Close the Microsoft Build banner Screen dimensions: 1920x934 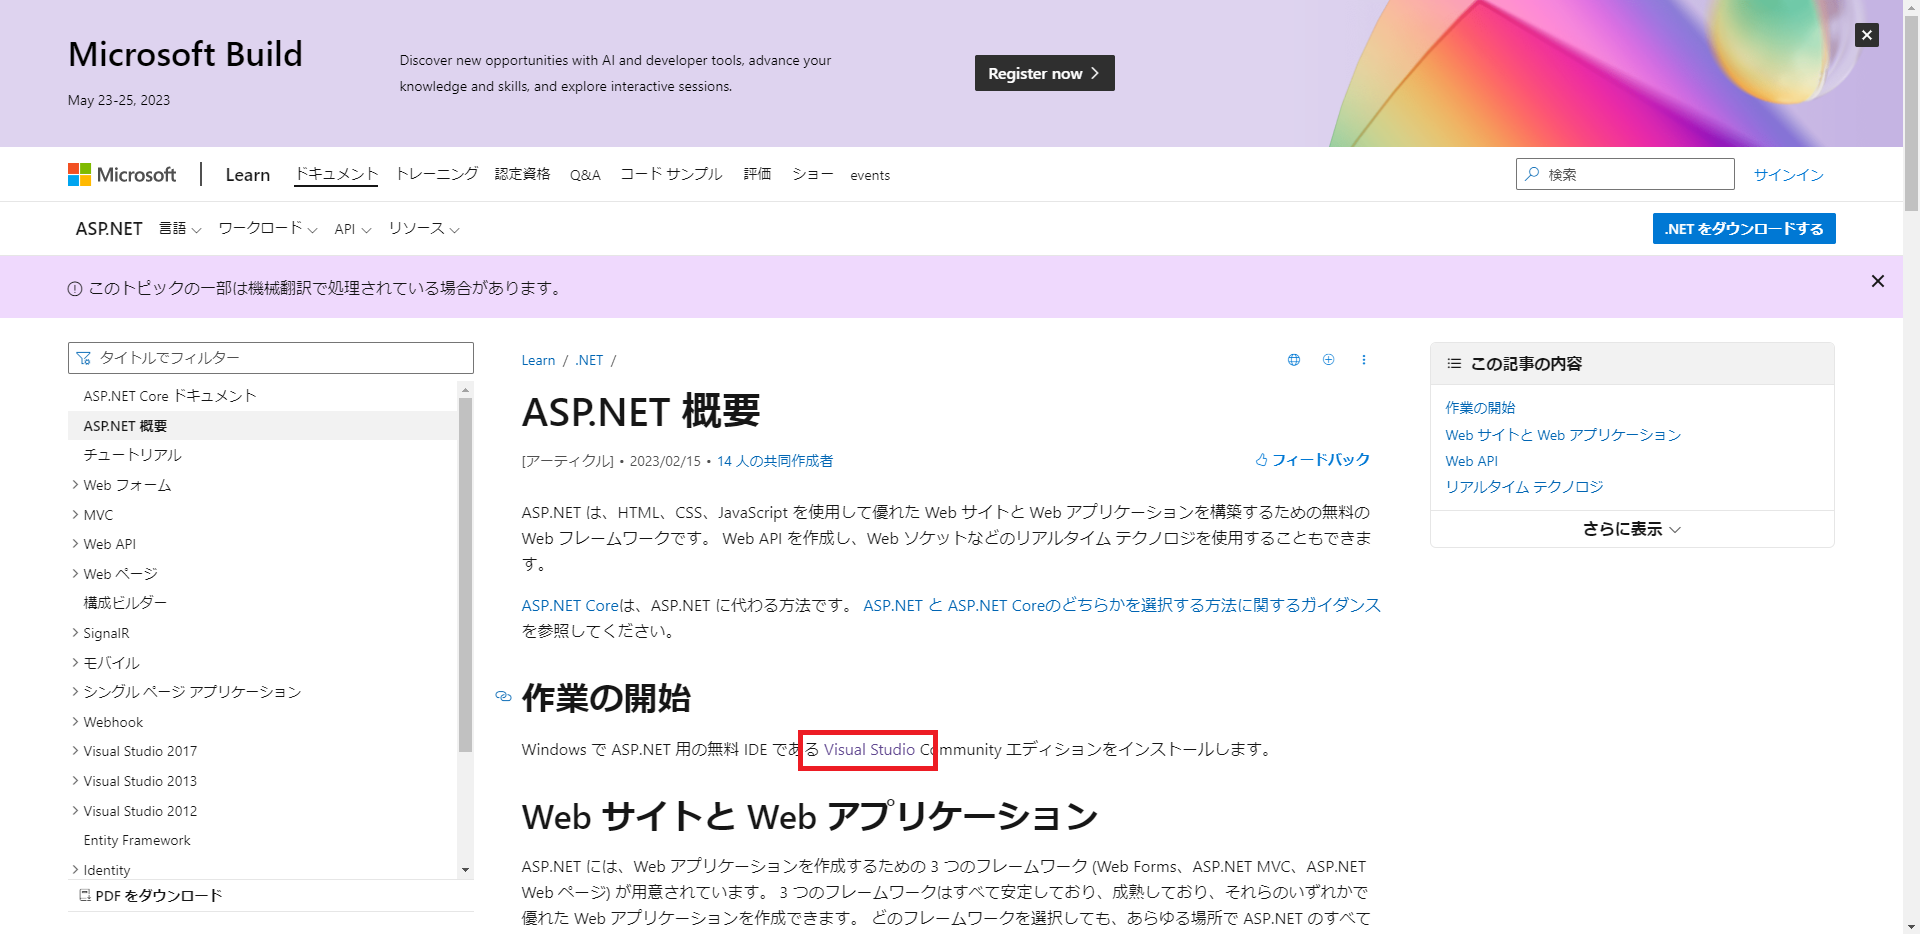click(1866, 35)
